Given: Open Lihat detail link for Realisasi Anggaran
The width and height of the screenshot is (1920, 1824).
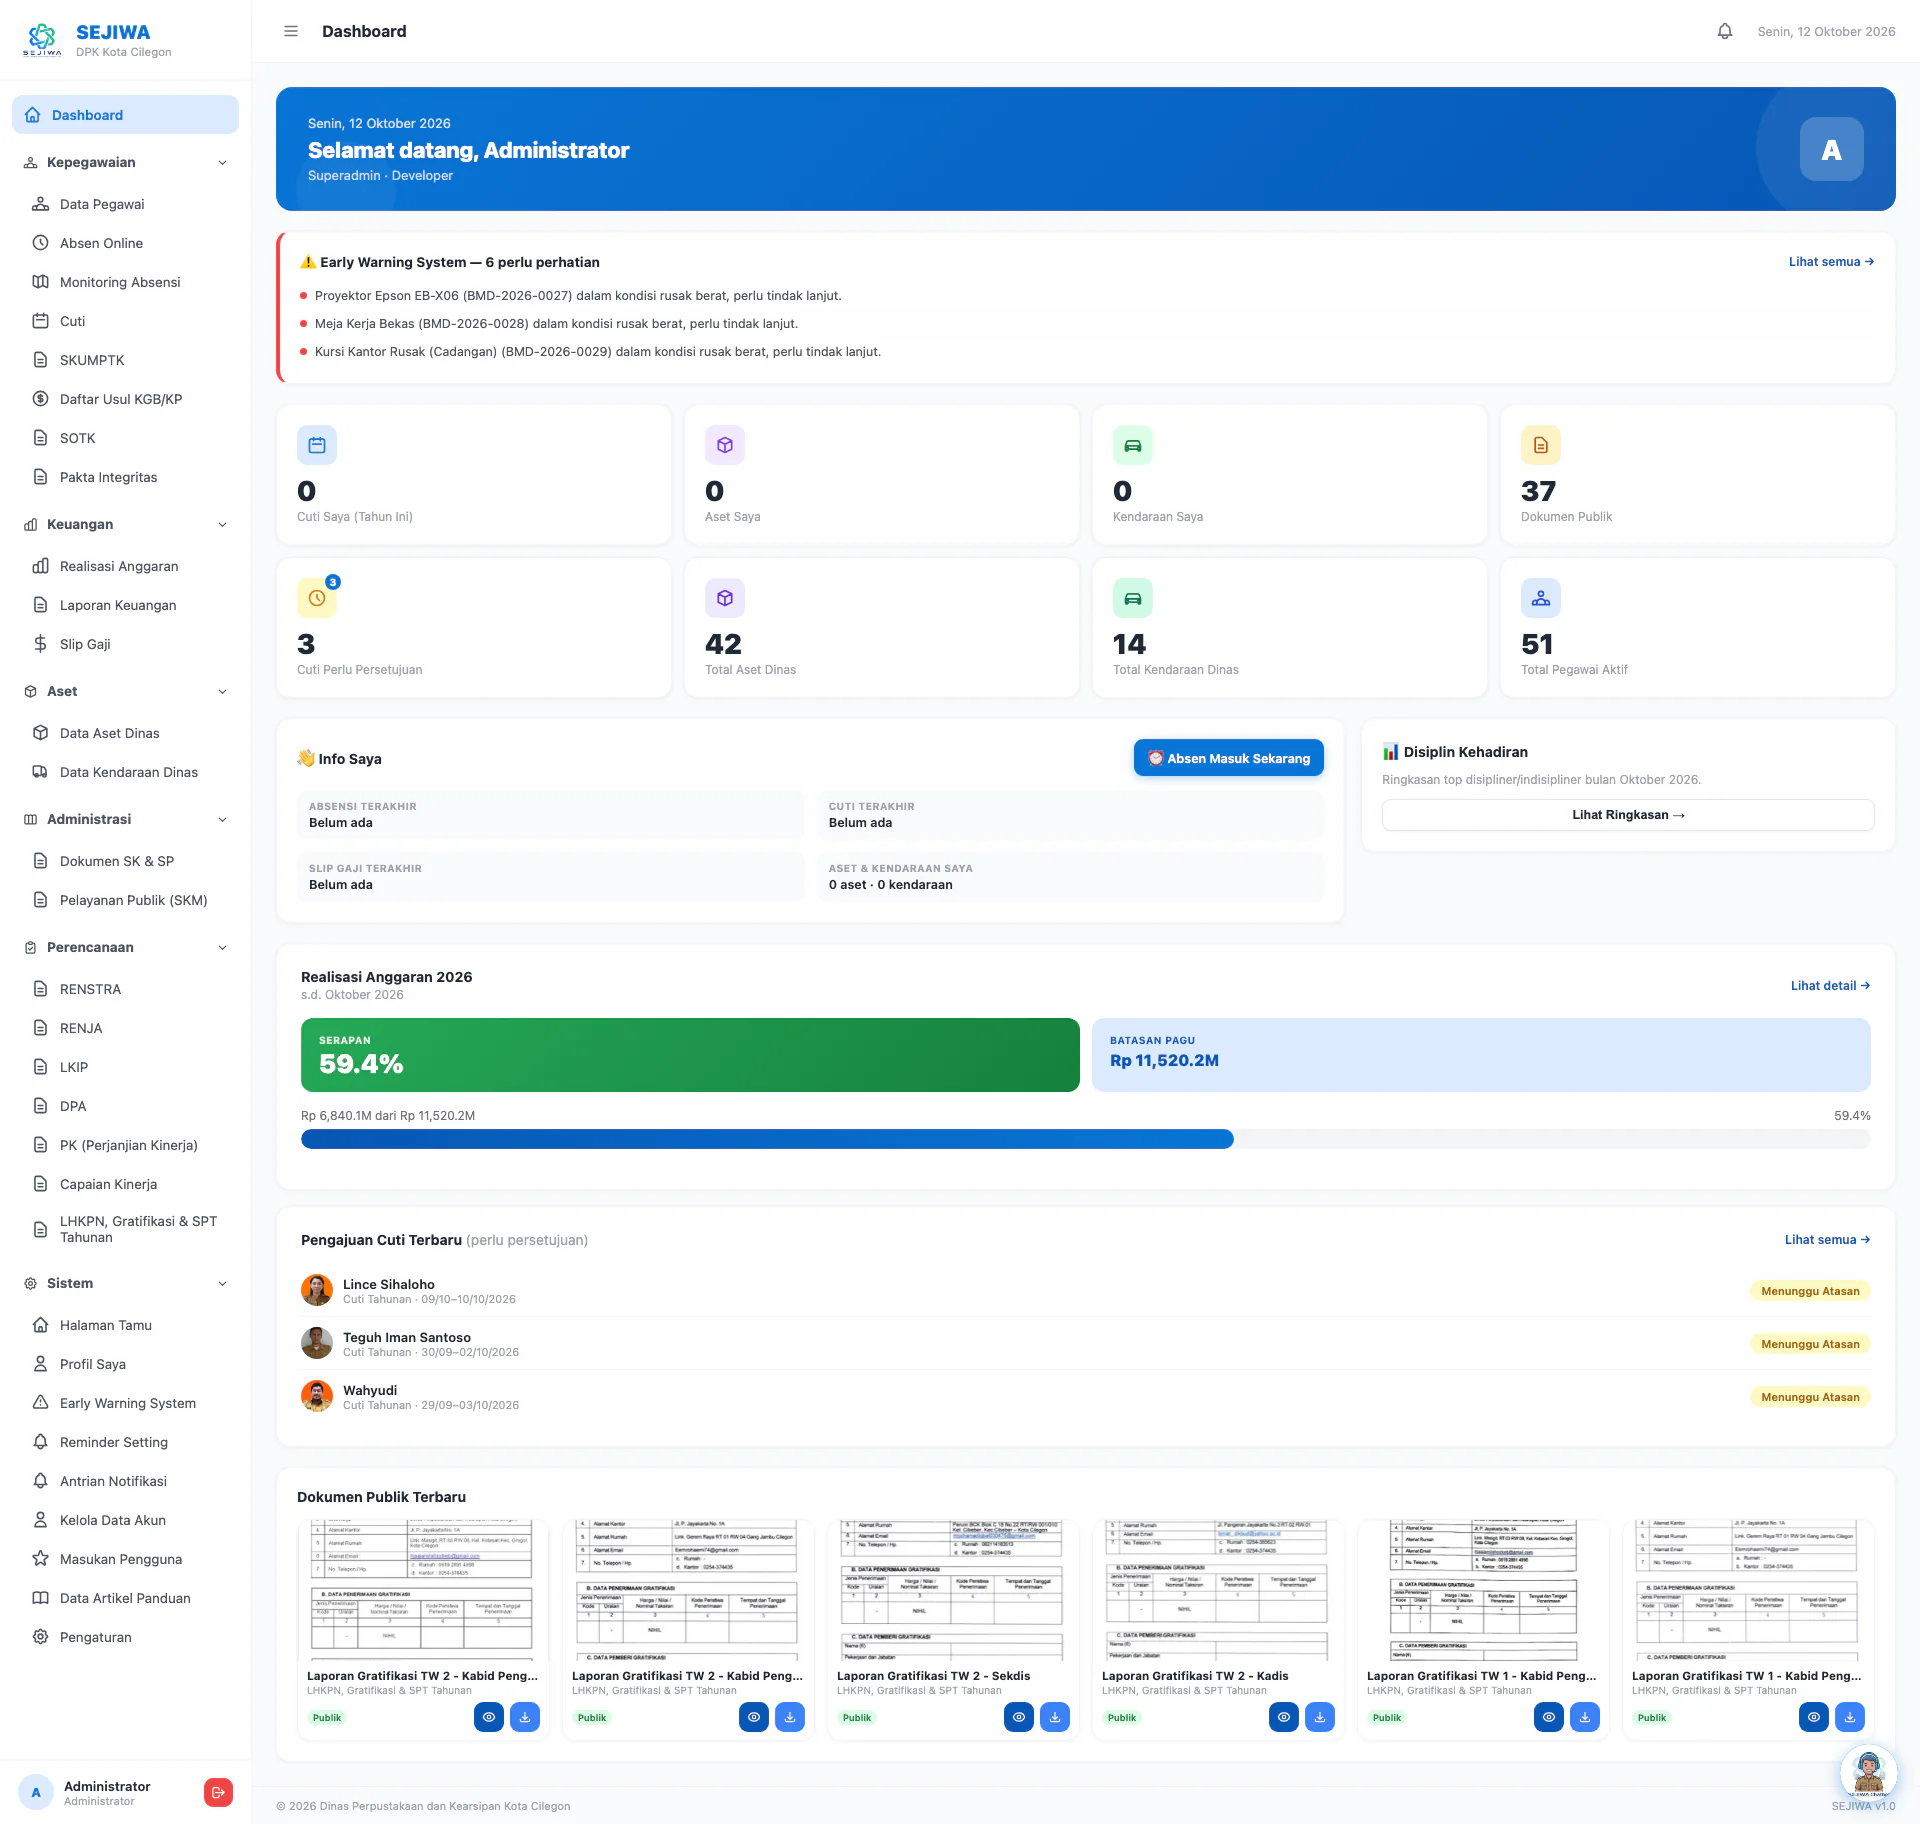Looking at the screenshot, I should tap(1831, 986).
